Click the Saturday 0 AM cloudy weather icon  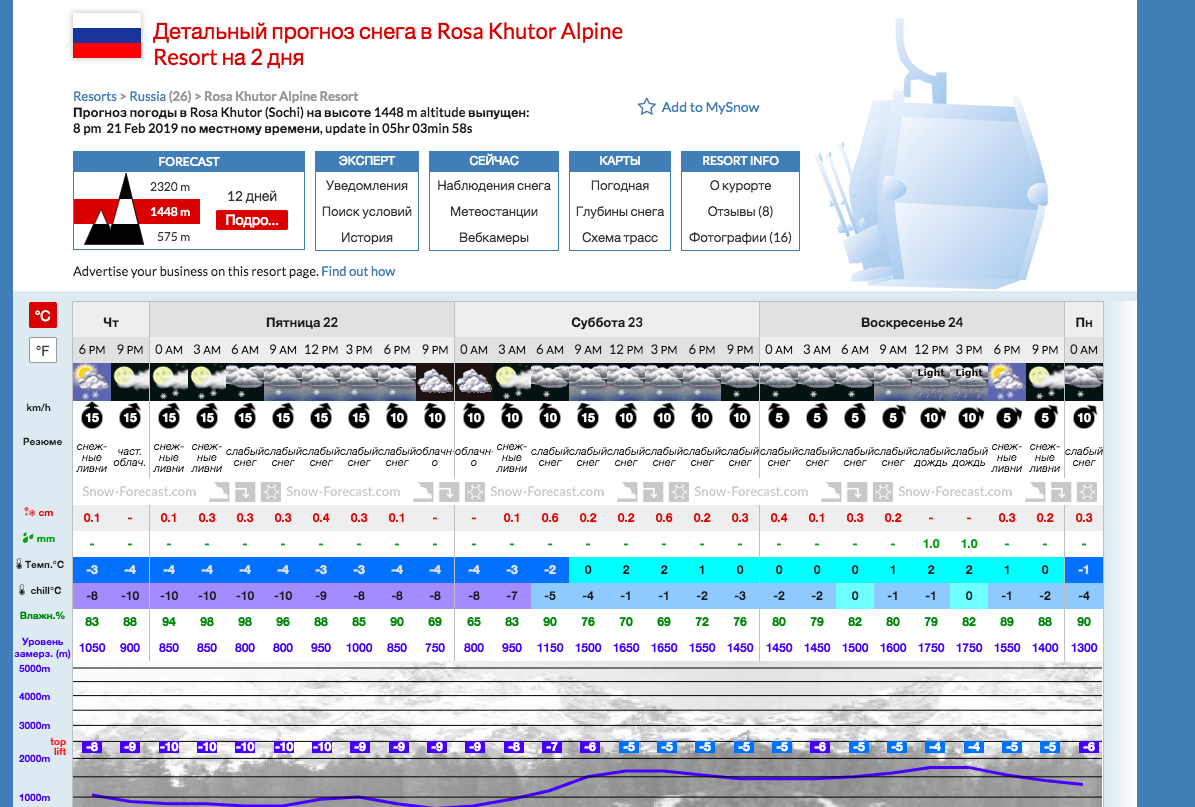click(474, 383)
